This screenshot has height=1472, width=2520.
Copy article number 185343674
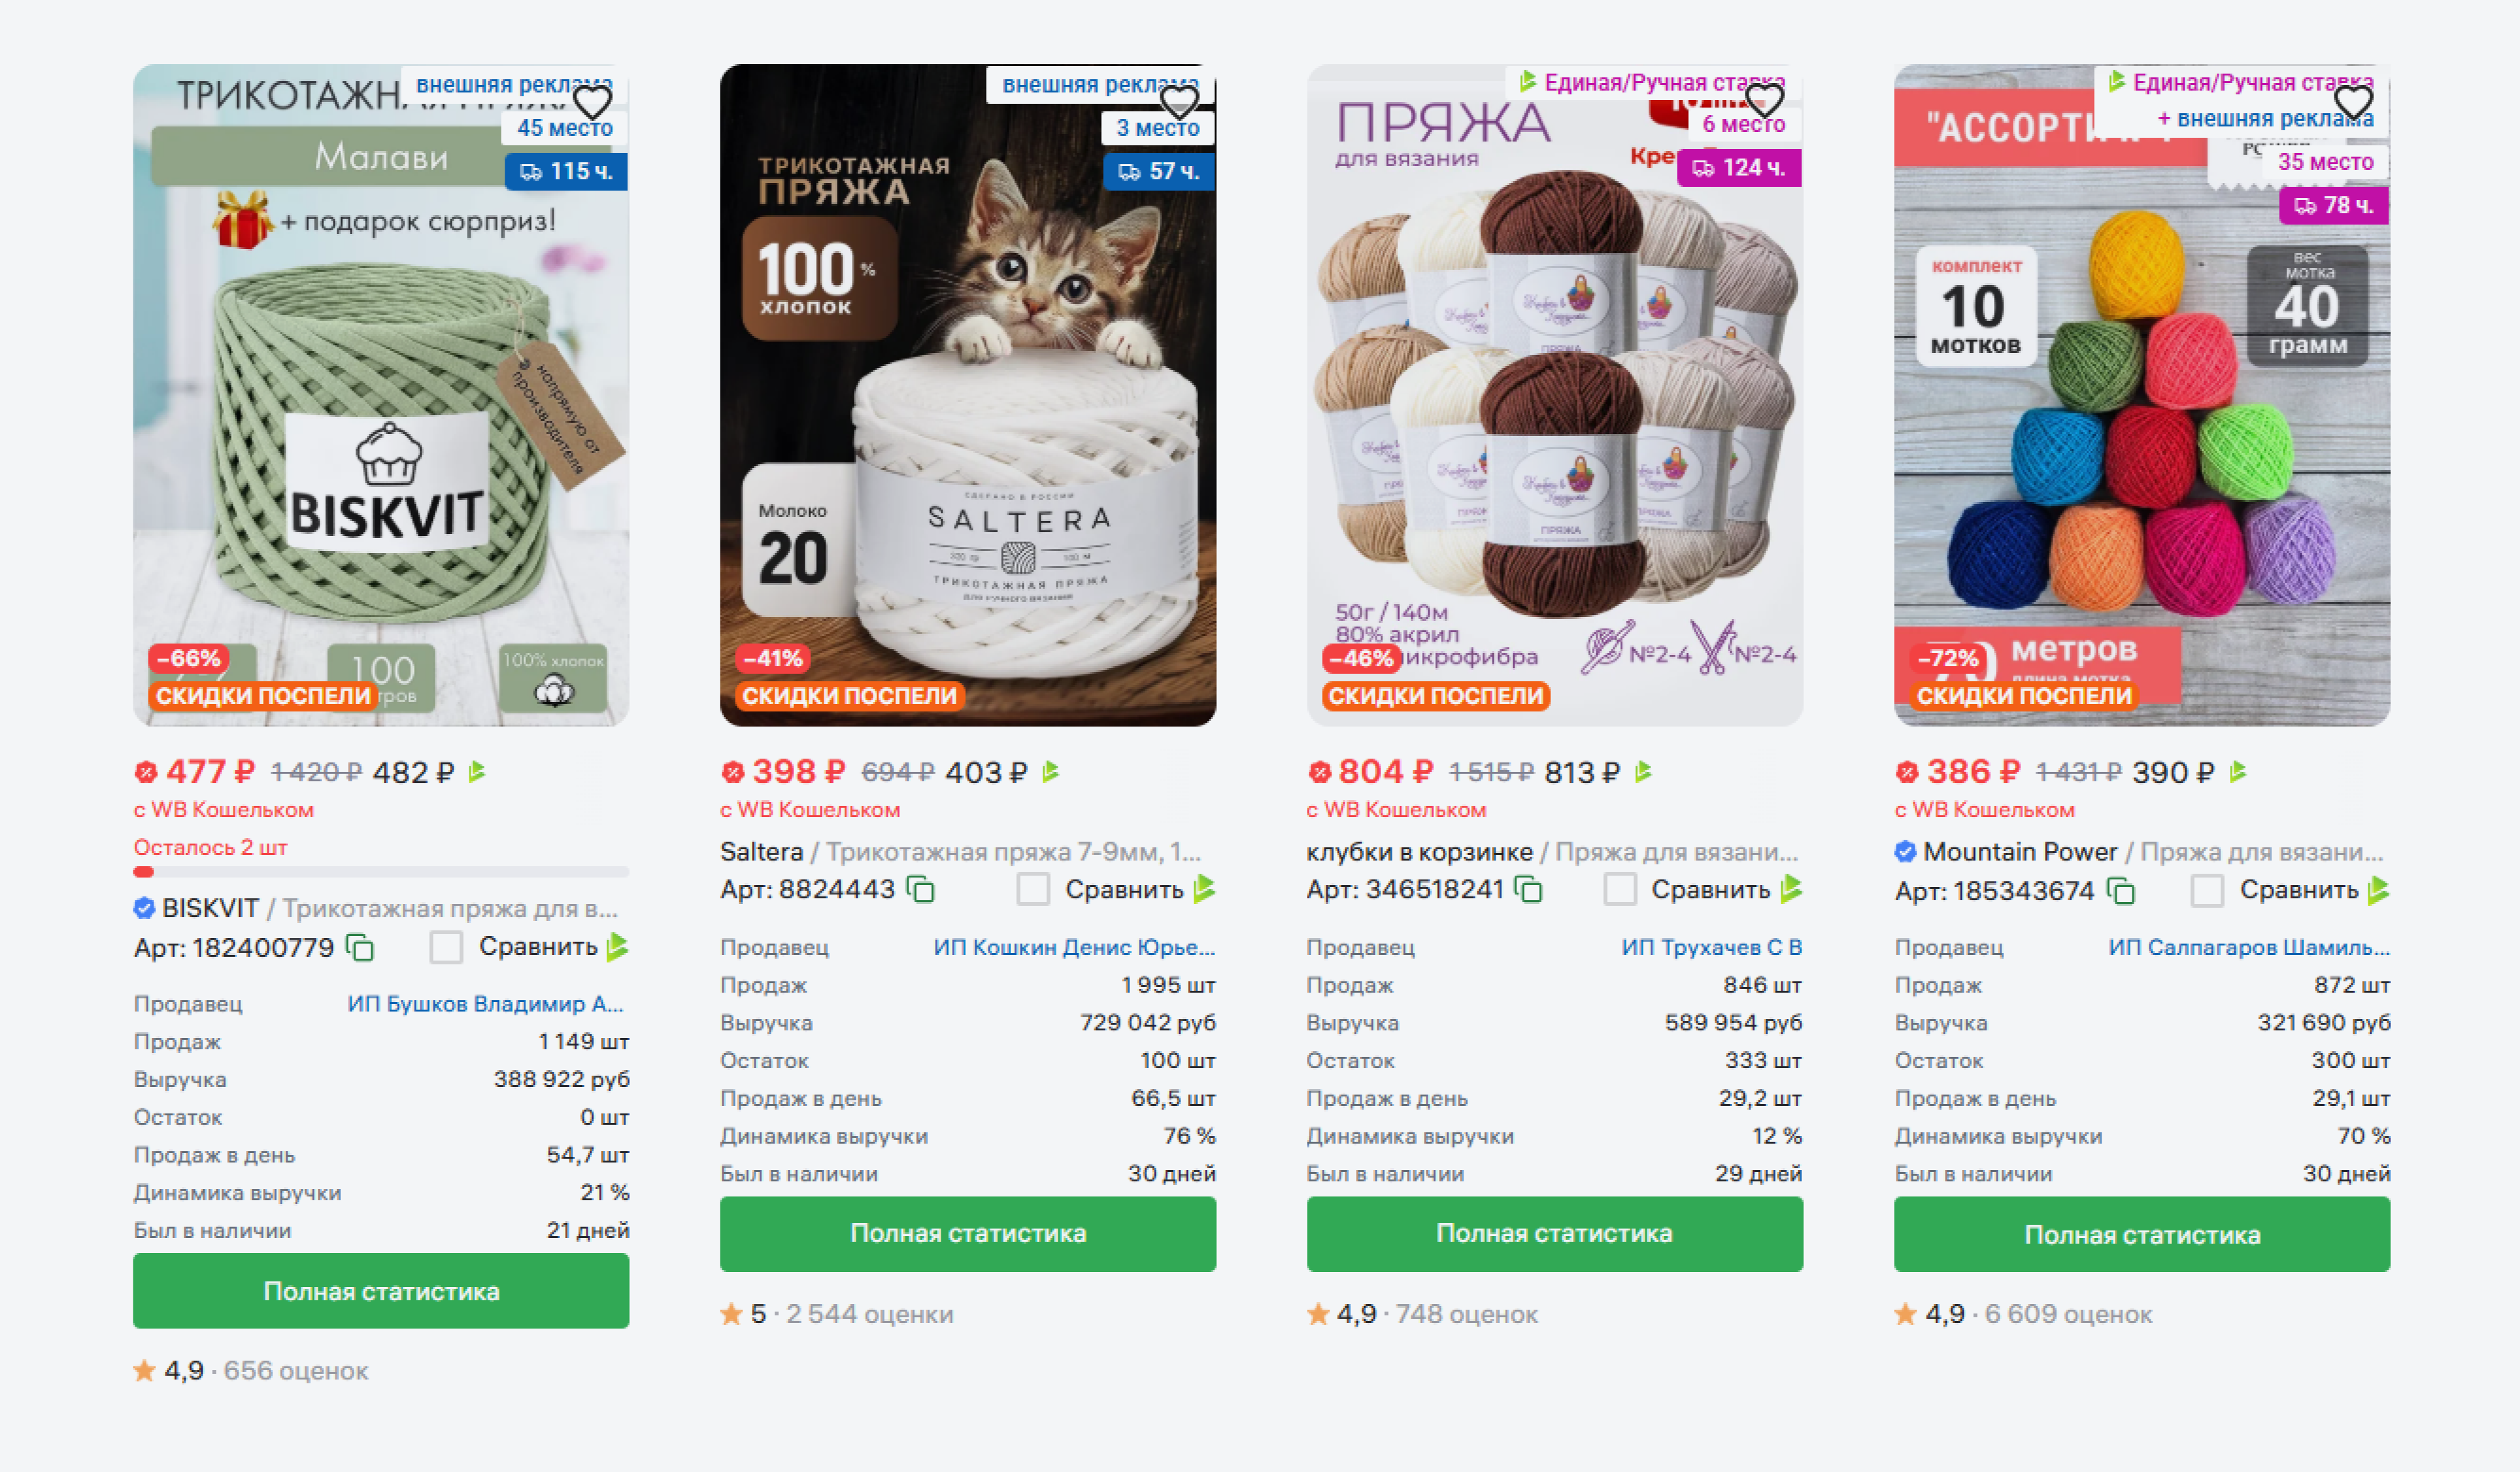point(2121,891)
